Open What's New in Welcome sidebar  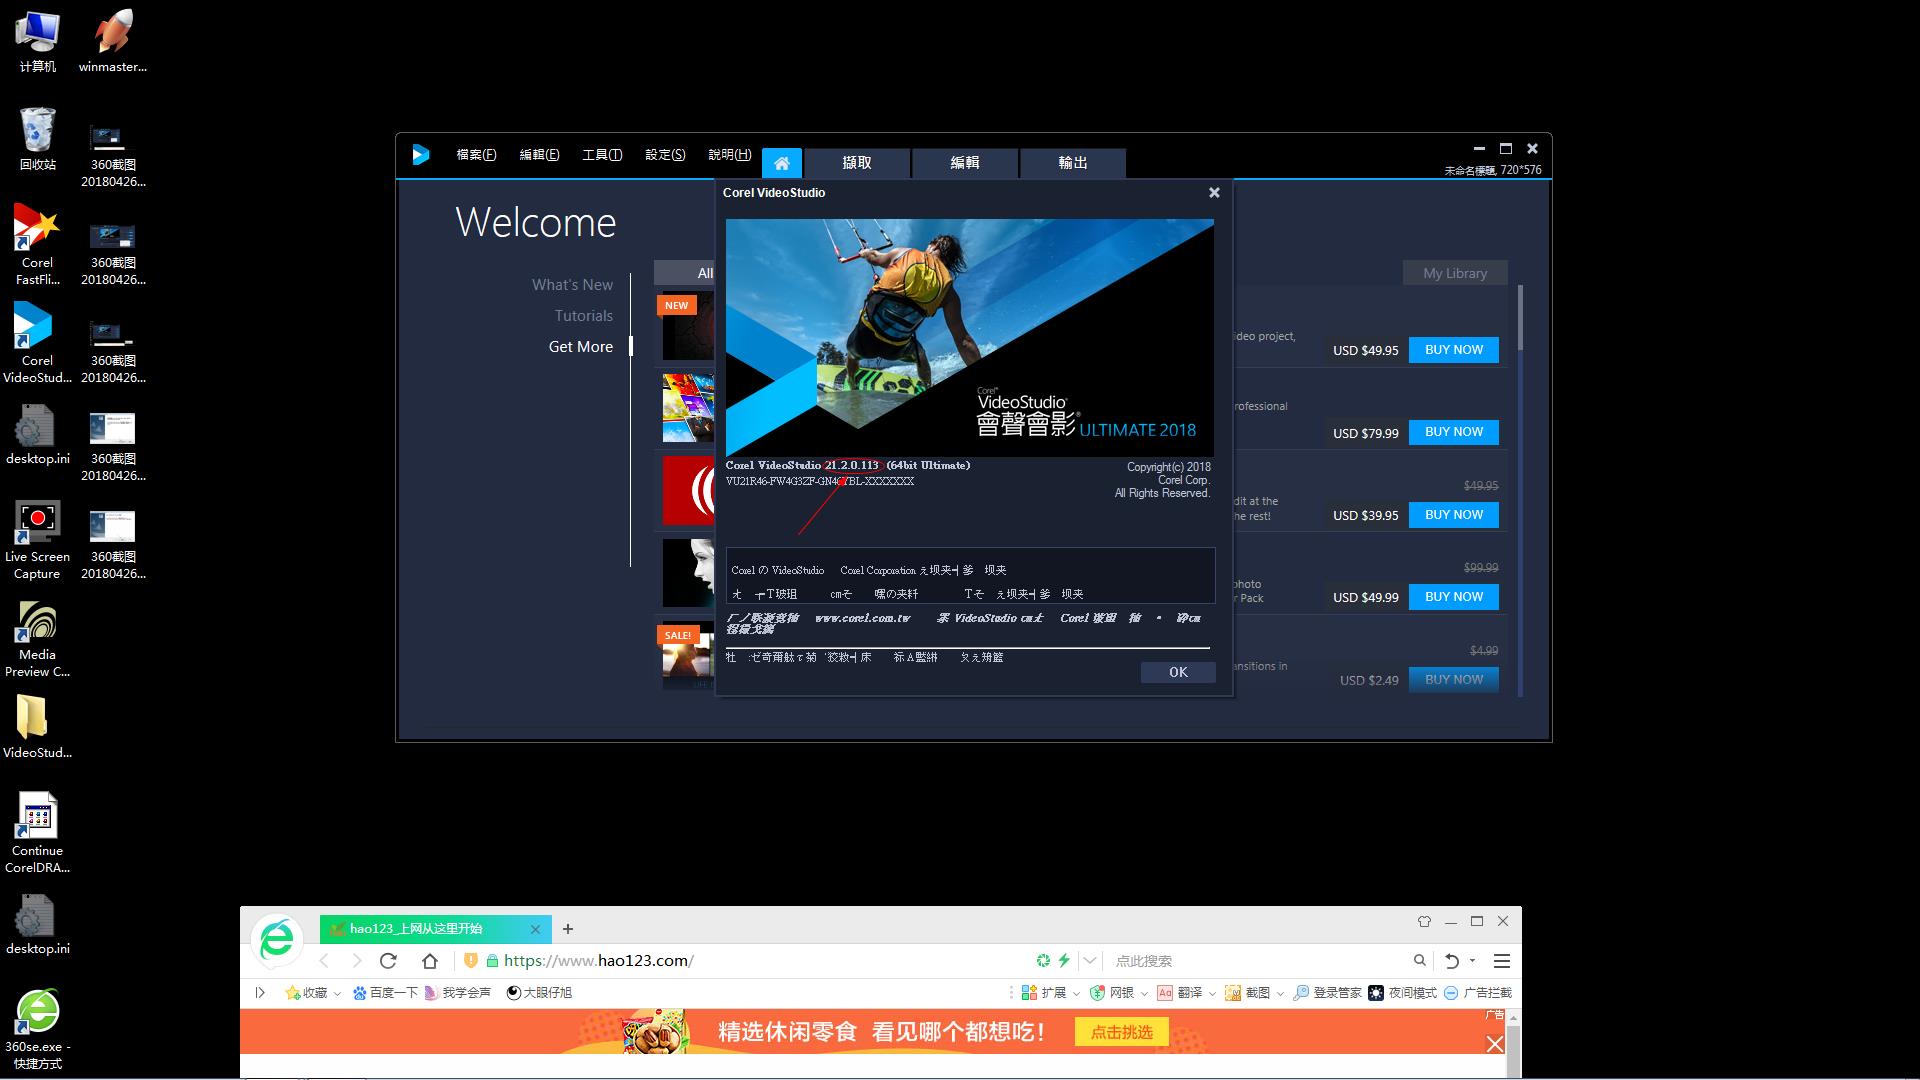click(572, 285)
